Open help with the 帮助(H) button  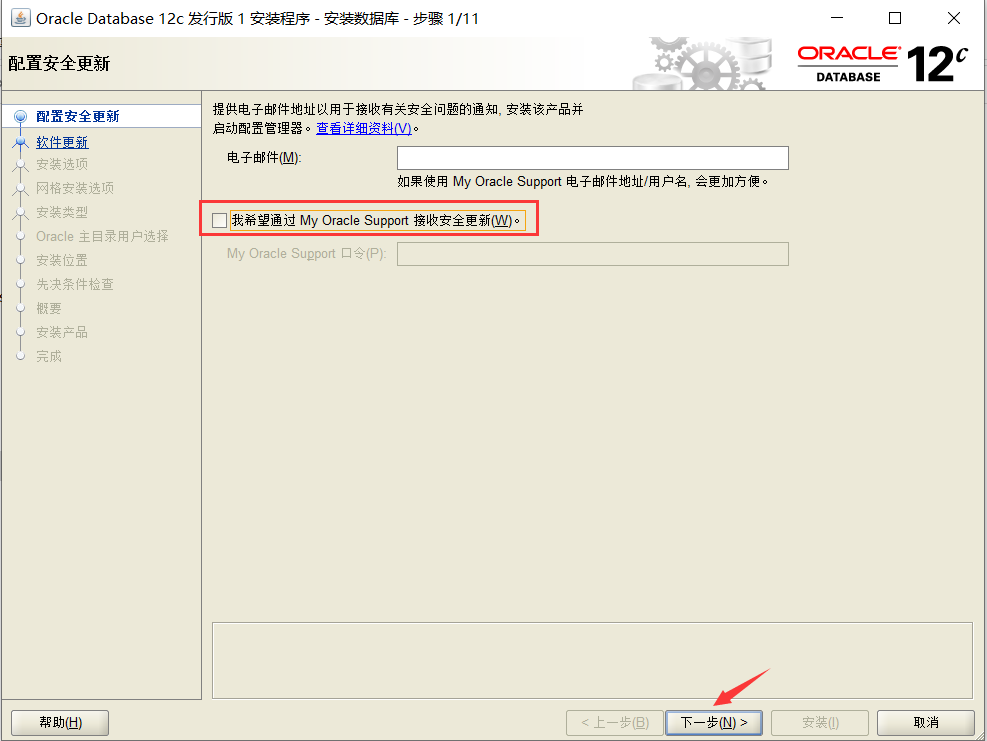60,723
